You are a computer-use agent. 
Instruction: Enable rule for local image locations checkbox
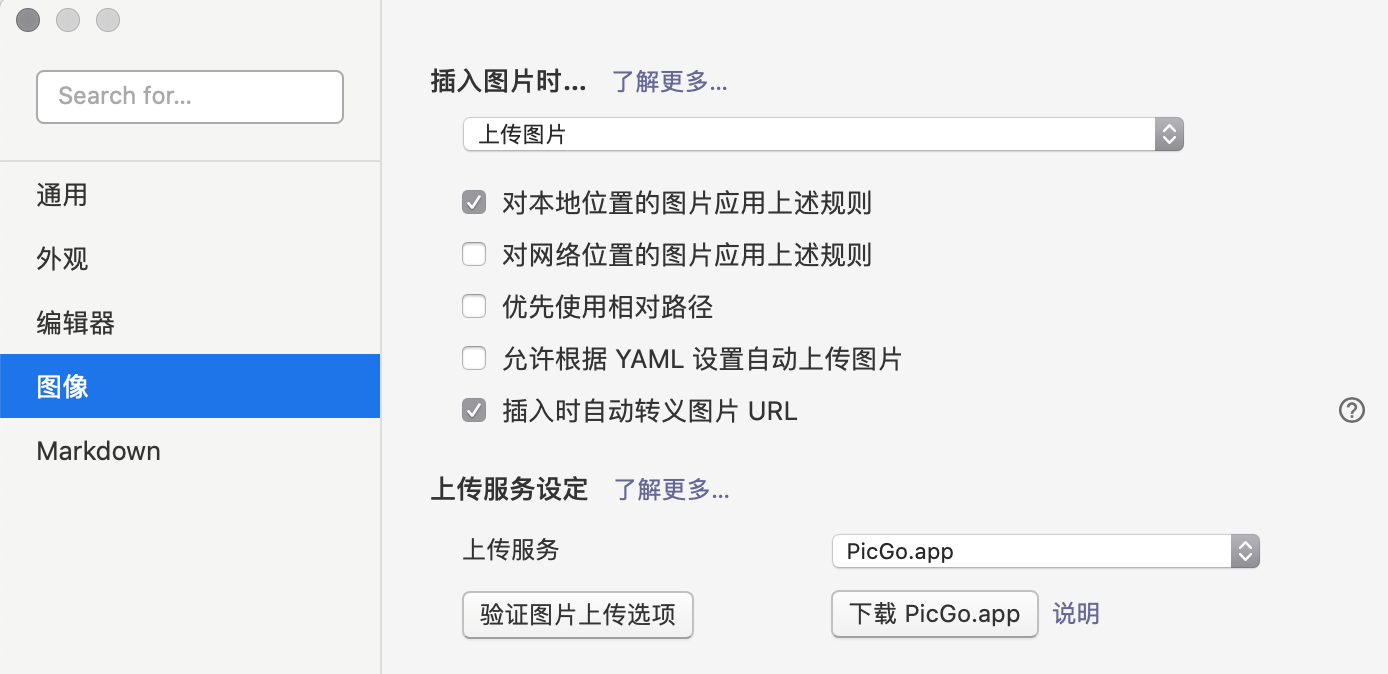tap(474, 203)
